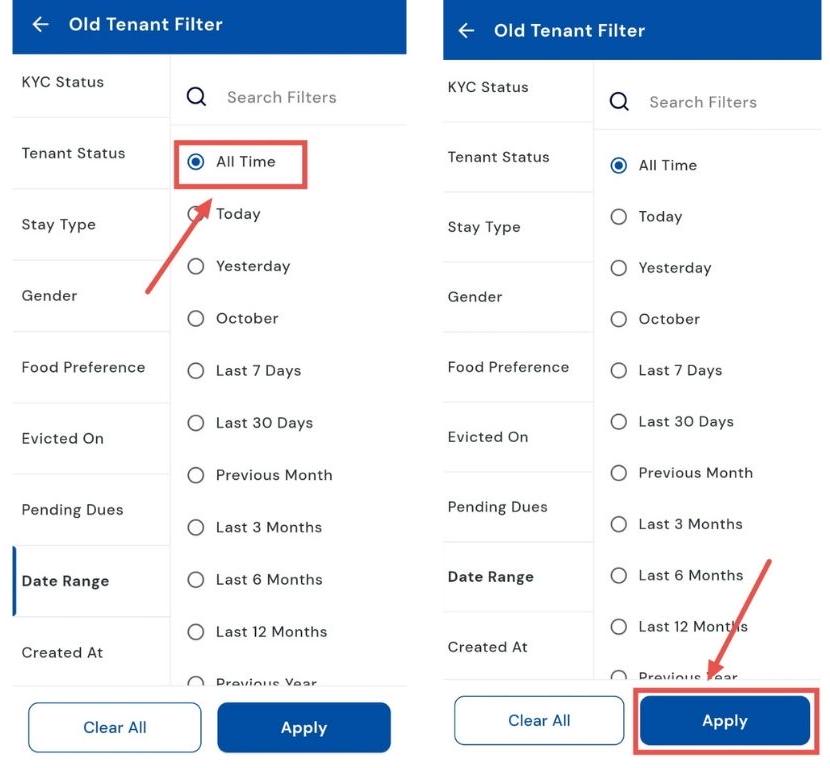Select 'Yesterday' radio in right panel
This screenshot has height=768, width=830.
[619, 268]
